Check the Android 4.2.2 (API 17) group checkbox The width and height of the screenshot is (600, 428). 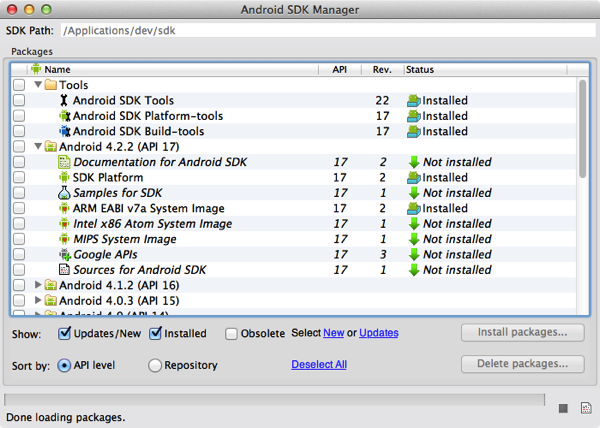click(x=19, y=146)
